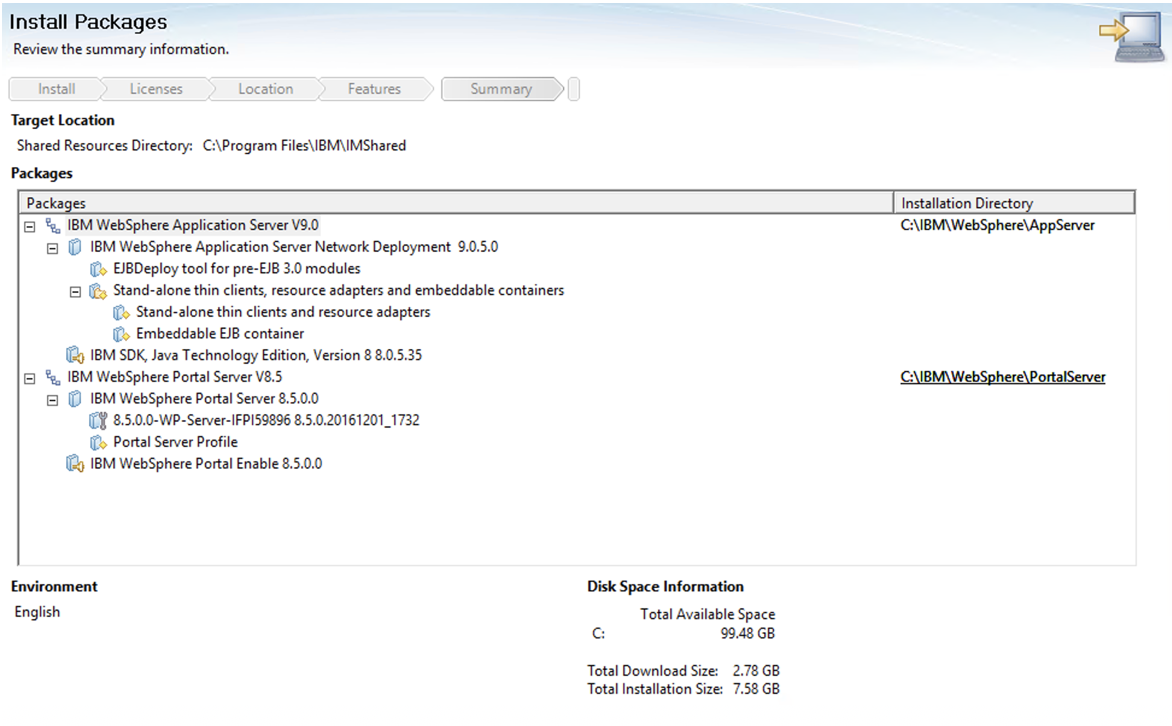Select IBM WebSphere Application Server Network Deployment 9.0.5.0
1172x726 pixels.
[x=294, y=247]
